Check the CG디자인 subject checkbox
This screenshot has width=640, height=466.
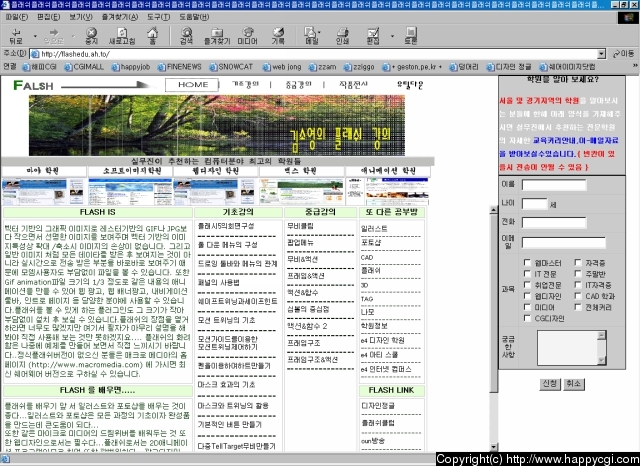(x=527, y=317)
